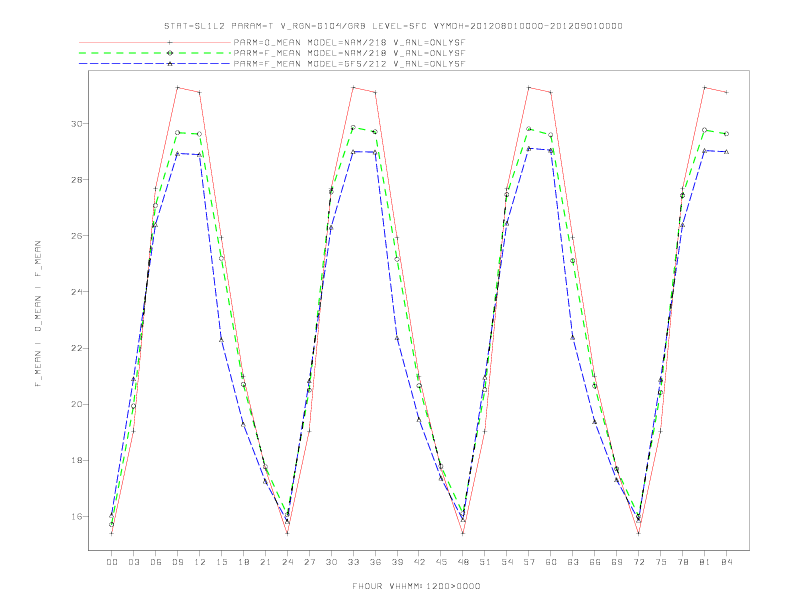Click x-axis tick label 63
792x612 pixels.
tap(573, 562)
